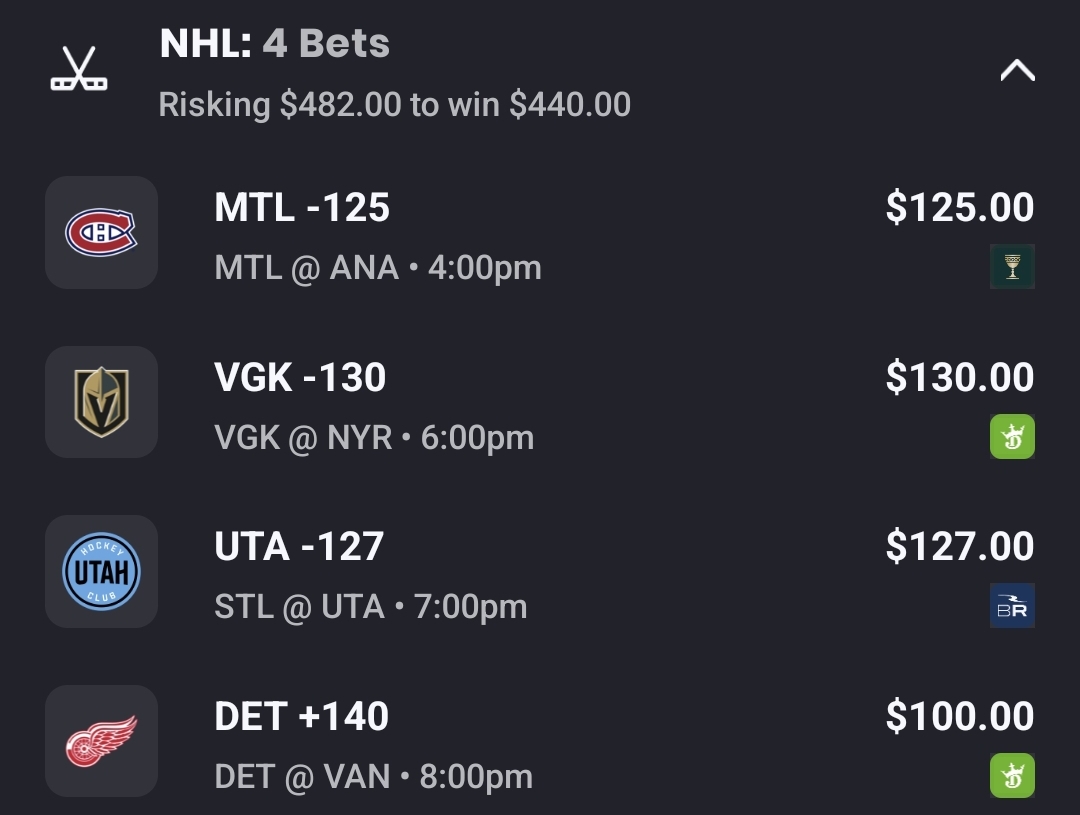Viewport: 1080px width, 815px height.
Task: Open the Montreal Canadiens team logo
Action: (101, 233)
